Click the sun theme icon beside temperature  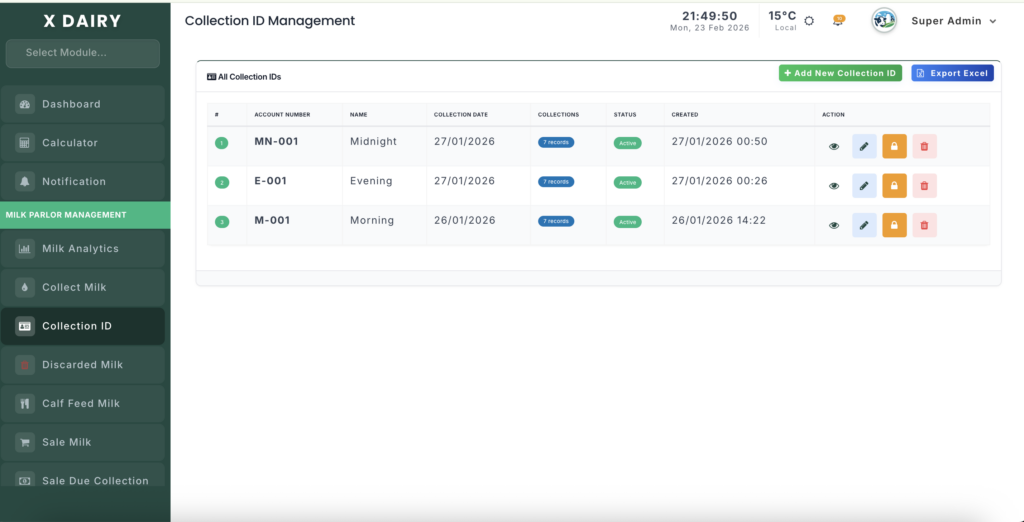(x=809, y=21)
